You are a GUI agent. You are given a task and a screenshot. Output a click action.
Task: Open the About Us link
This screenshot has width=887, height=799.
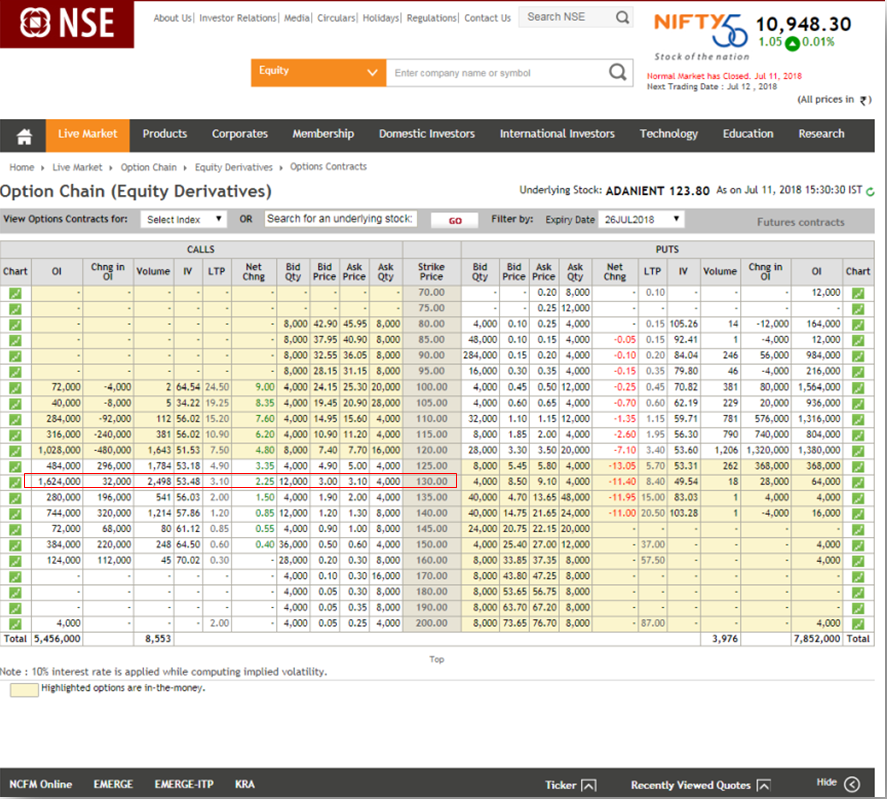pyautogui.click(x=173, y=18)
